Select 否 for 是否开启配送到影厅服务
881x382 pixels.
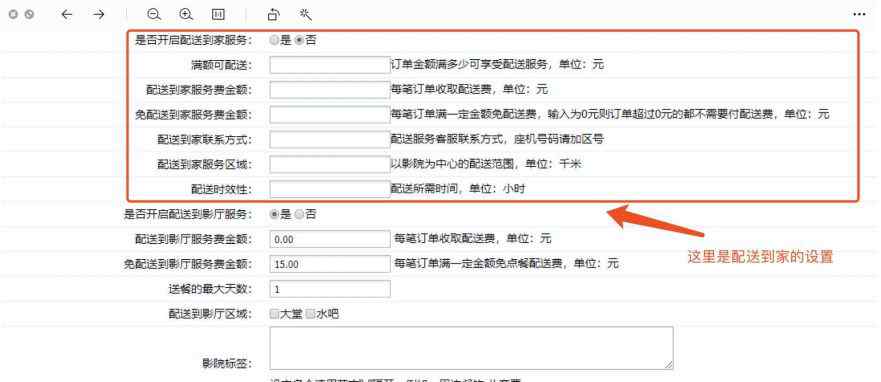point(299,214)
